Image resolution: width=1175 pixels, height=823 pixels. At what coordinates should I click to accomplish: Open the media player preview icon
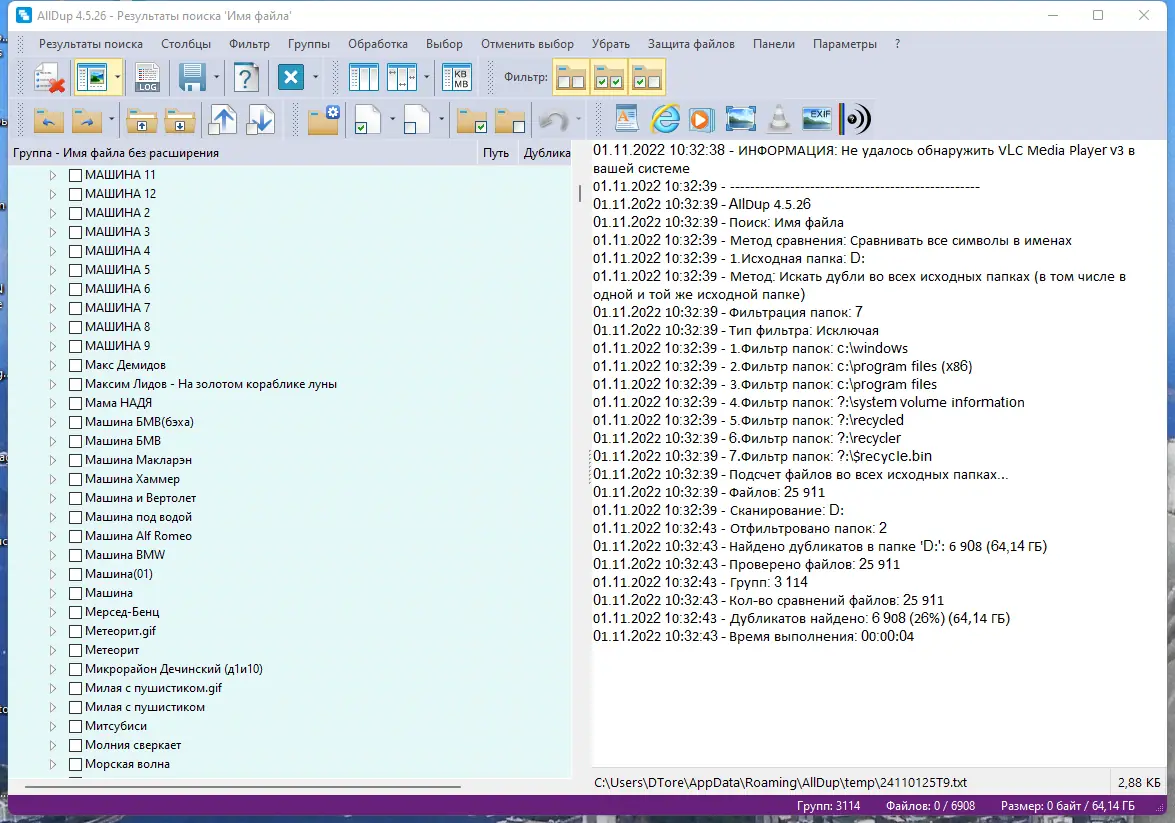pos(701,118)
